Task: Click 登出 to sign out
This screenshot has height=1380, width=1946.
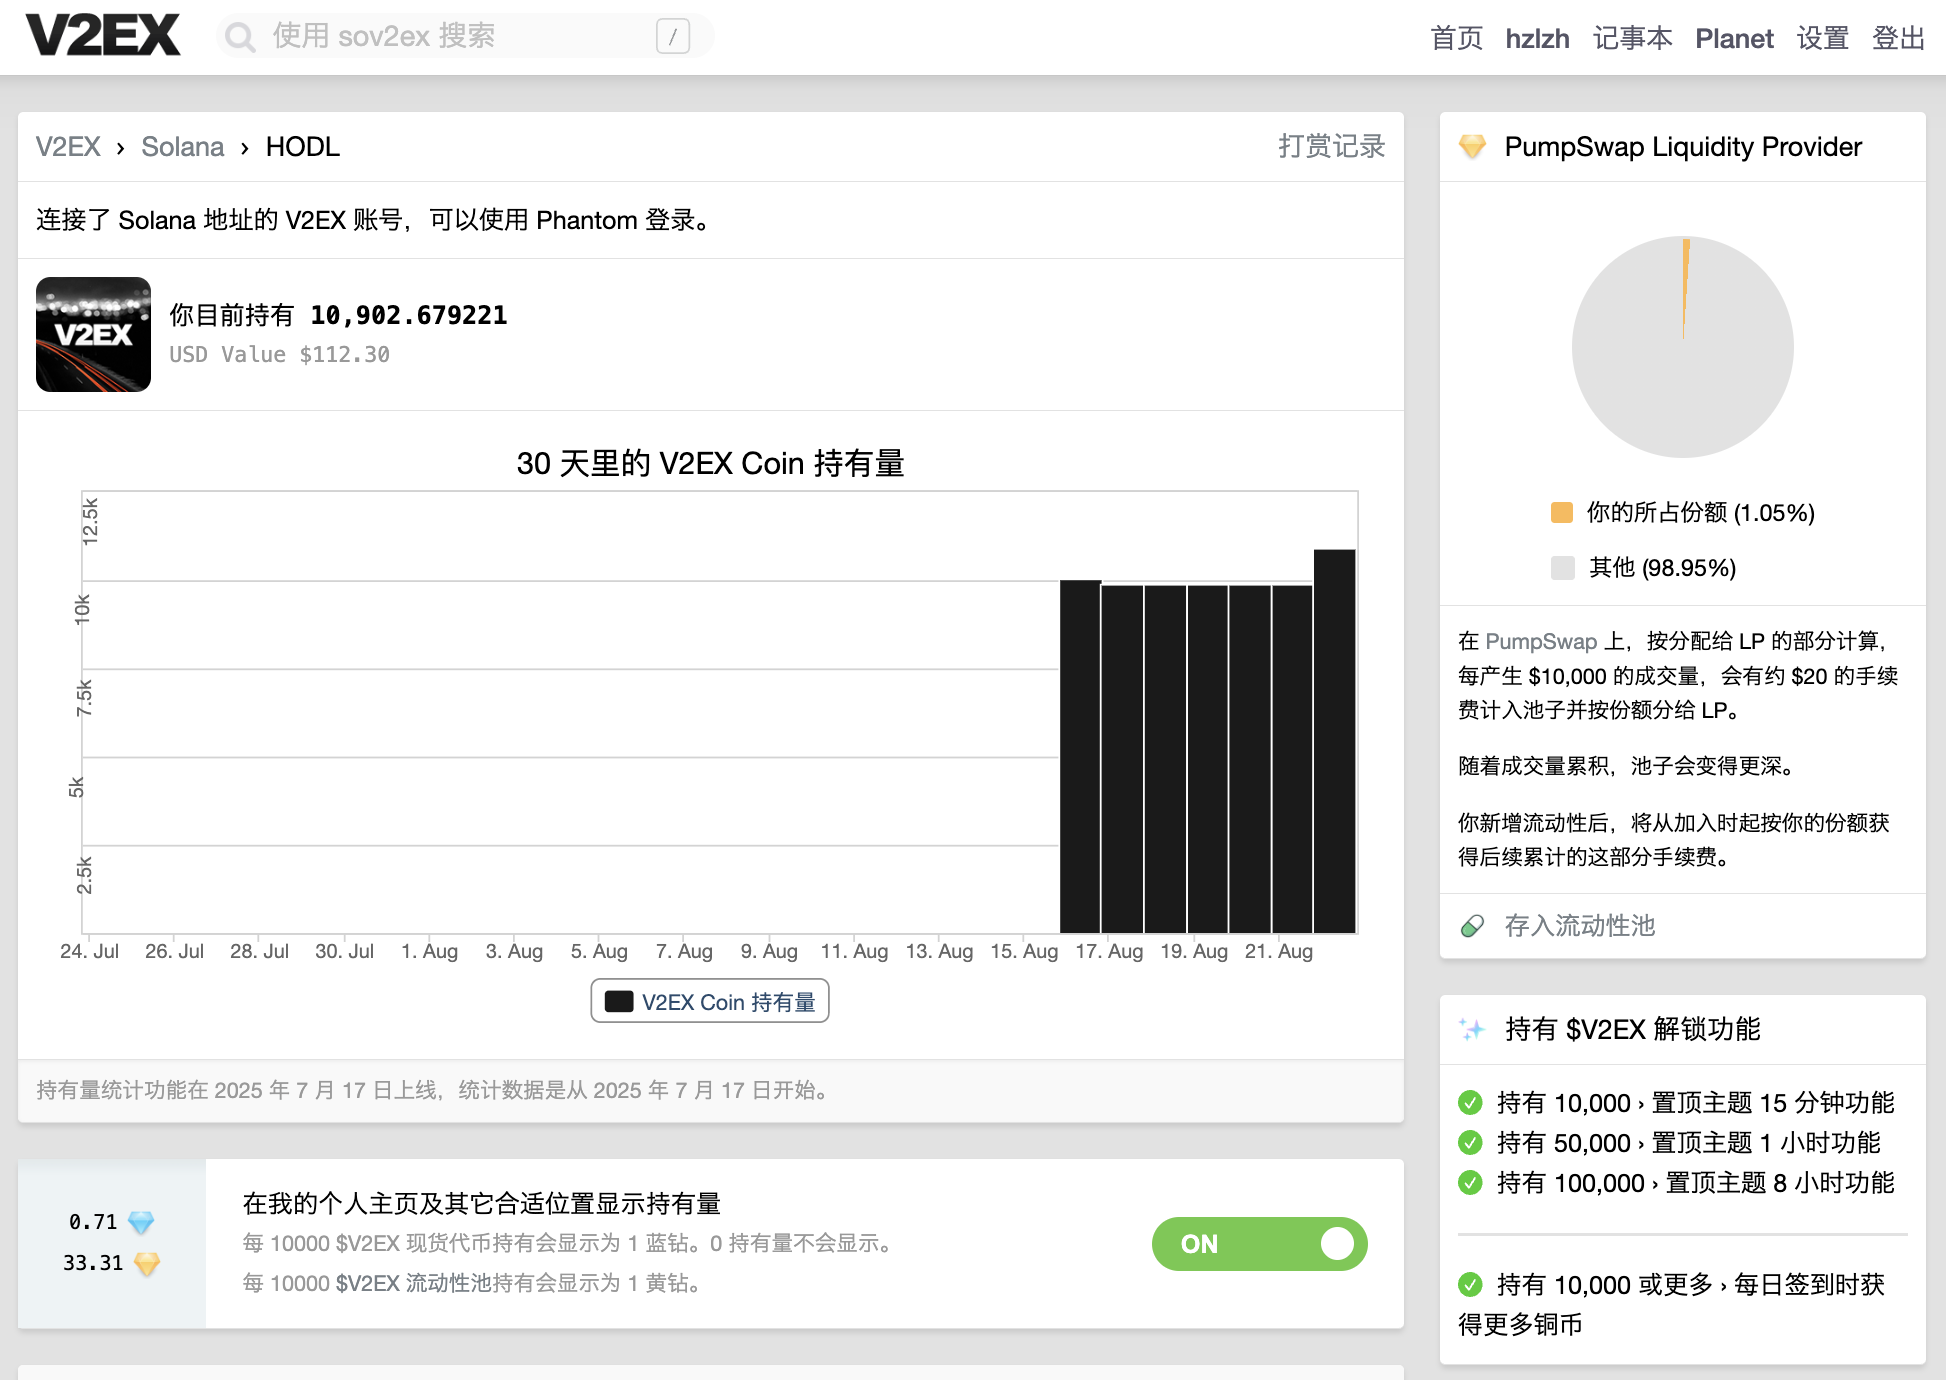Action: [x=1898, y=38]
